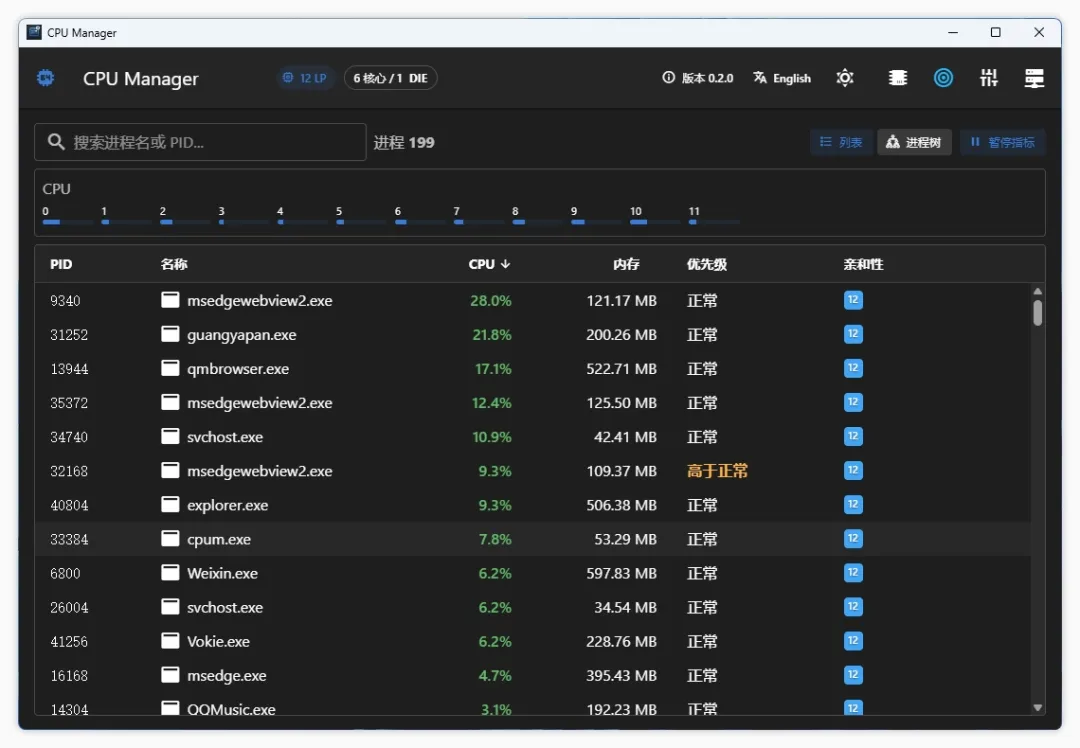1080x748 pixels.
Task: Sort processes by the 名称 column header
Action: coord(174,264)
